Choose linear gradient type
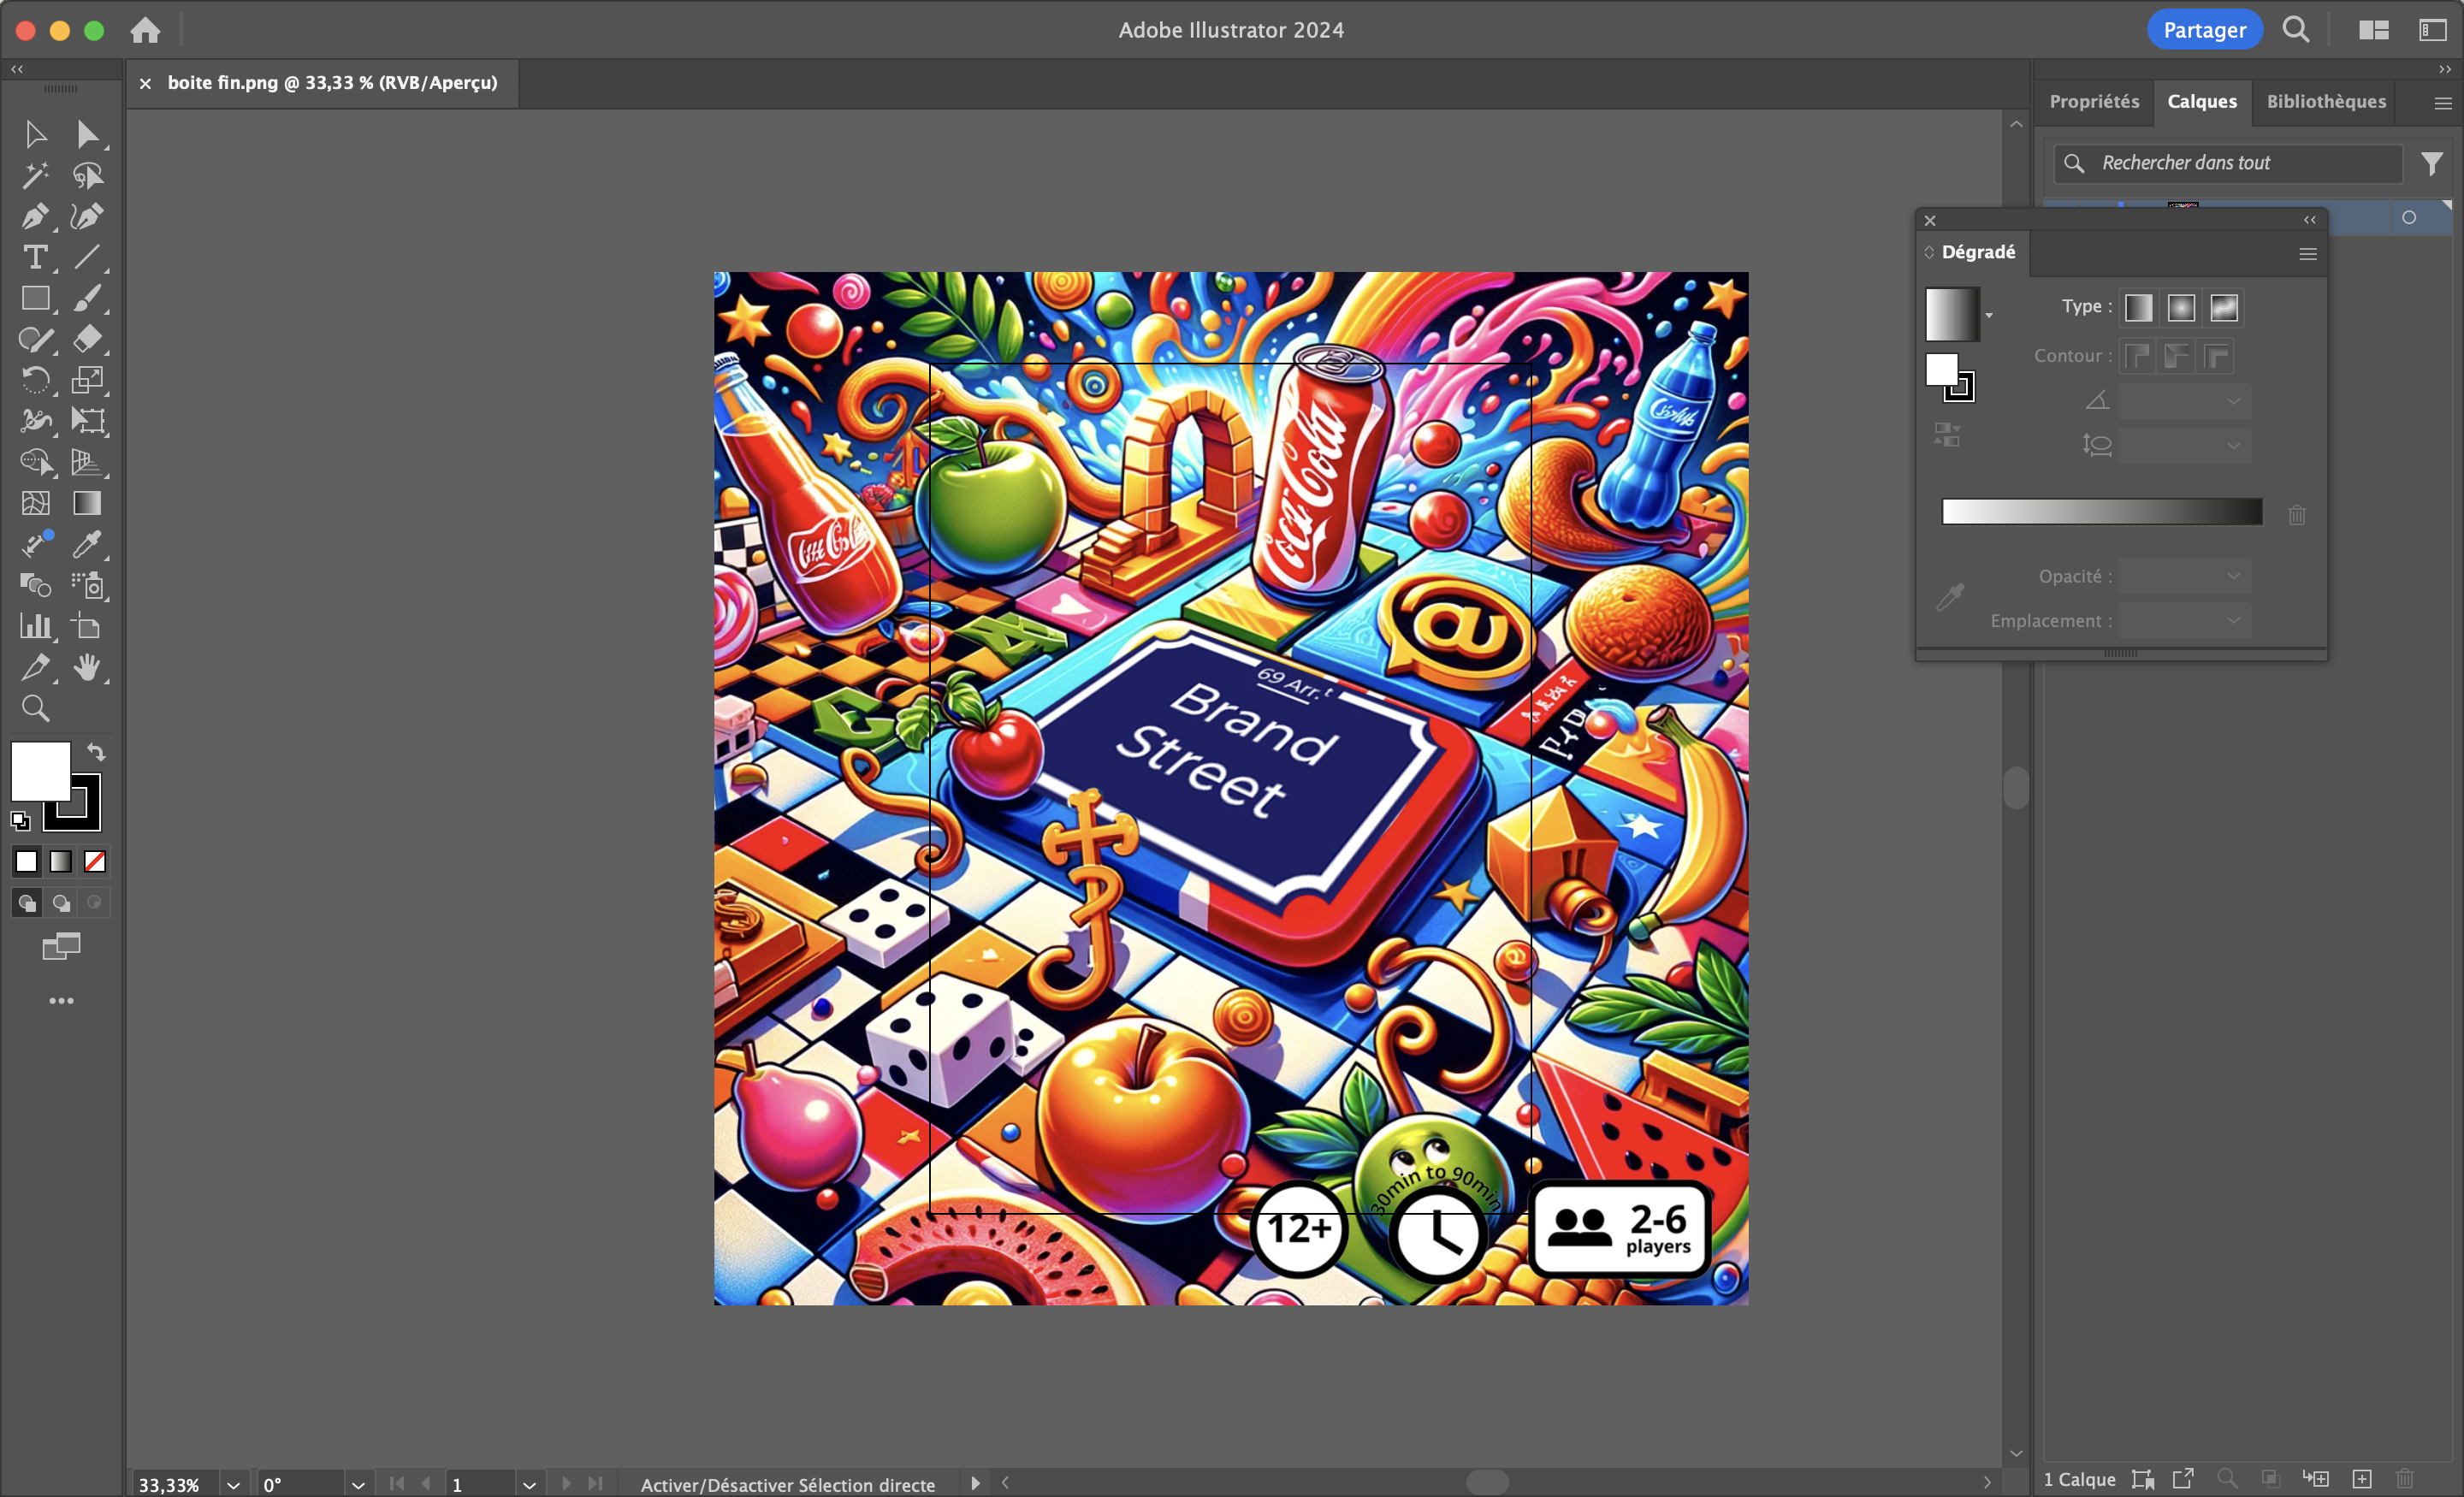Image resolution: width=2464 pixels, height=1497 pixels. (2138, 307)
